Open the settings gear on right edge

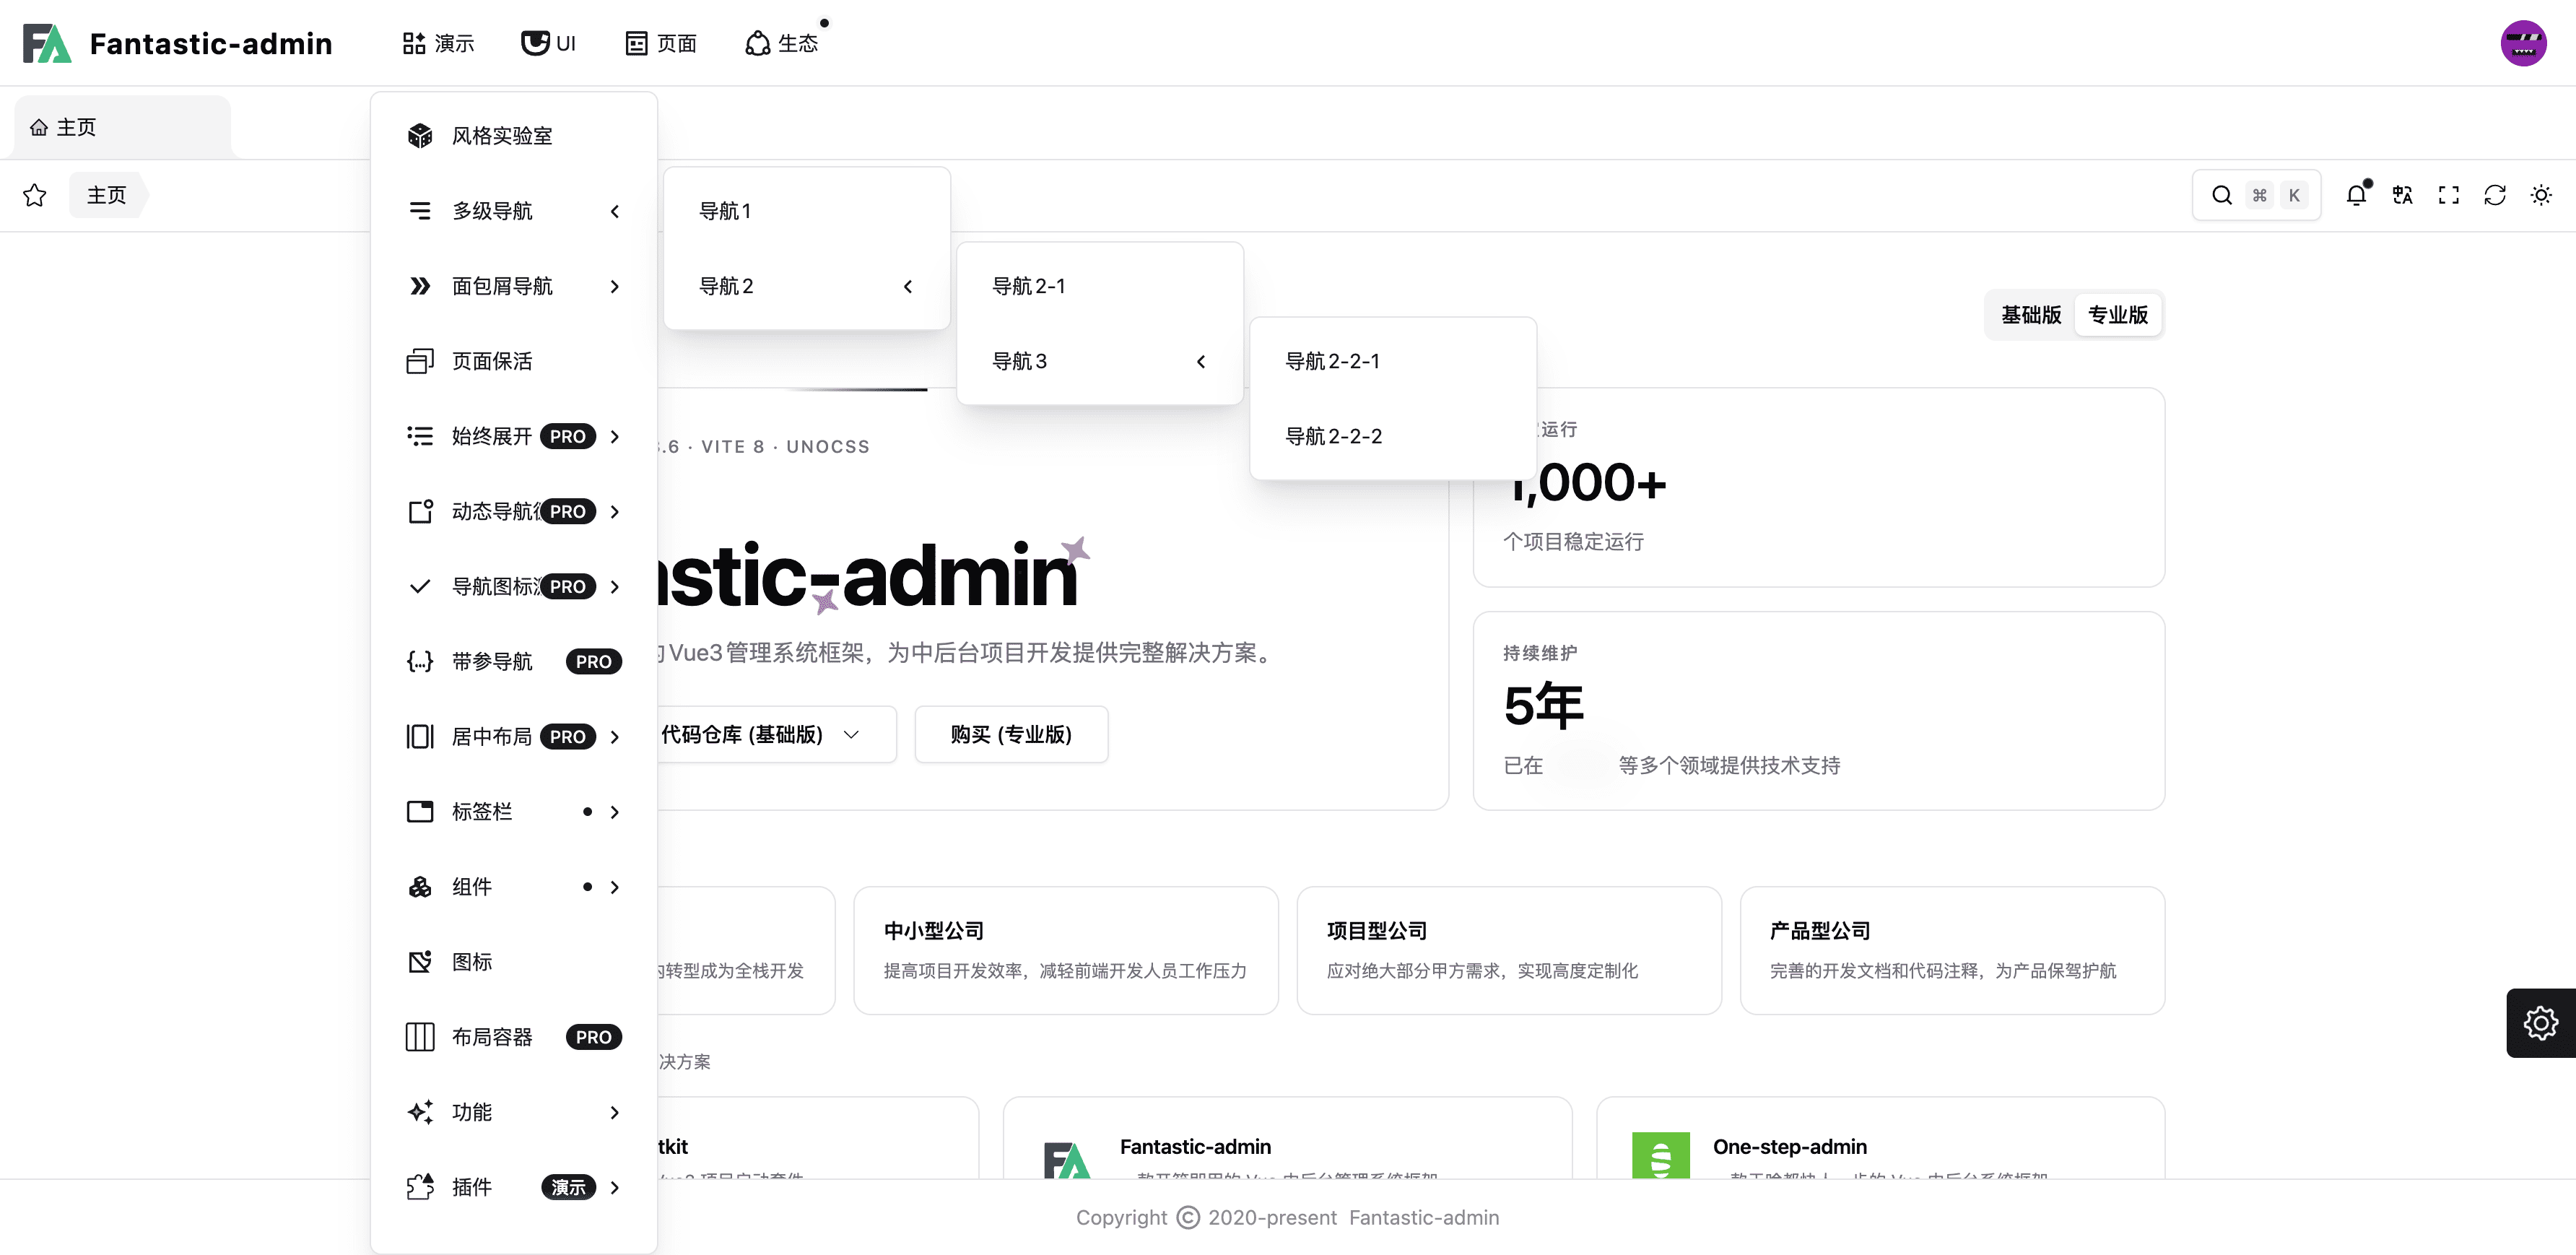[2540, 1022]
